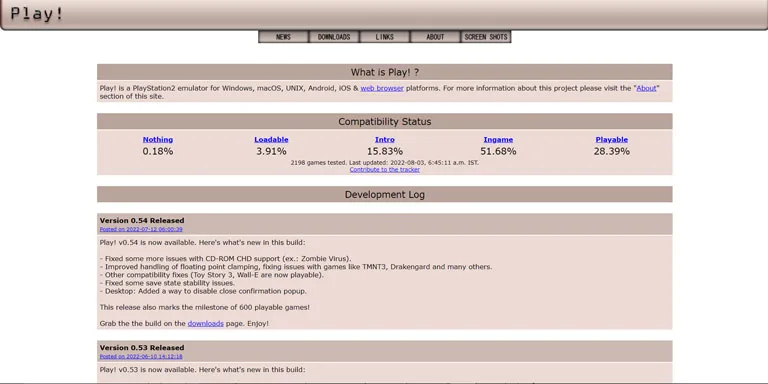
Task: Open the Ingame compatibility category
Action: point(498,140)
